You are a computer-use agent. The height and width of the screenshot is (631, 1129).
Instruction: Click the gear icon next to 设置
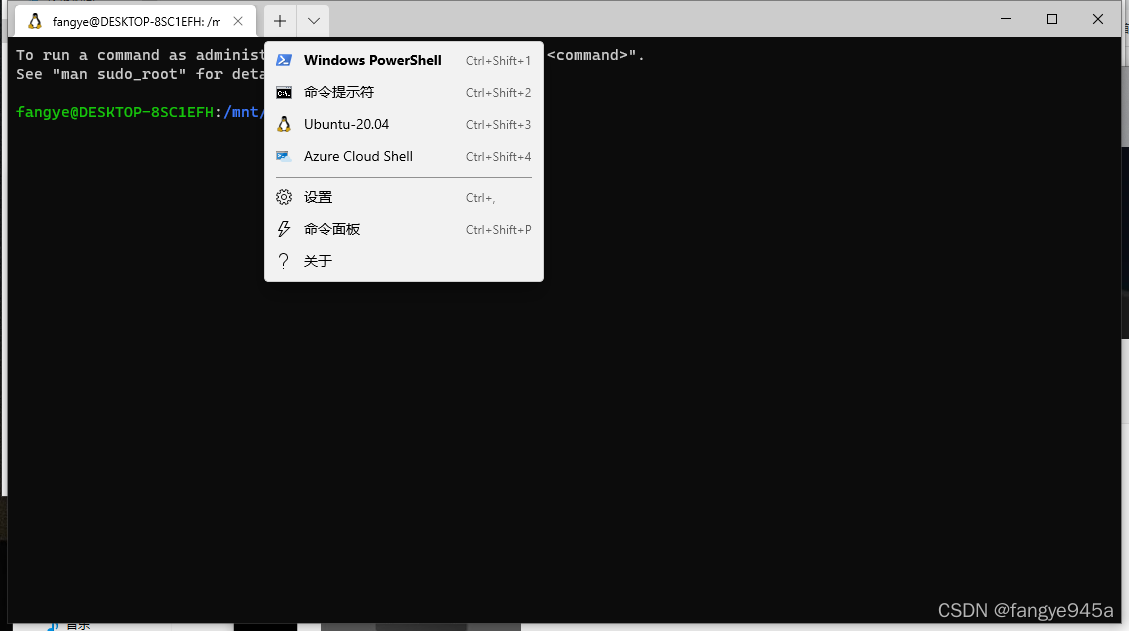(x=284, y=197)
